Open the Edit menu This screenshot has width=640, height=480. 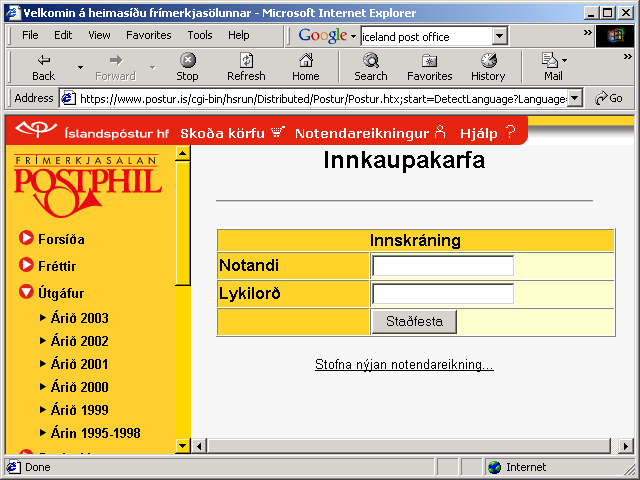[63, 35]
